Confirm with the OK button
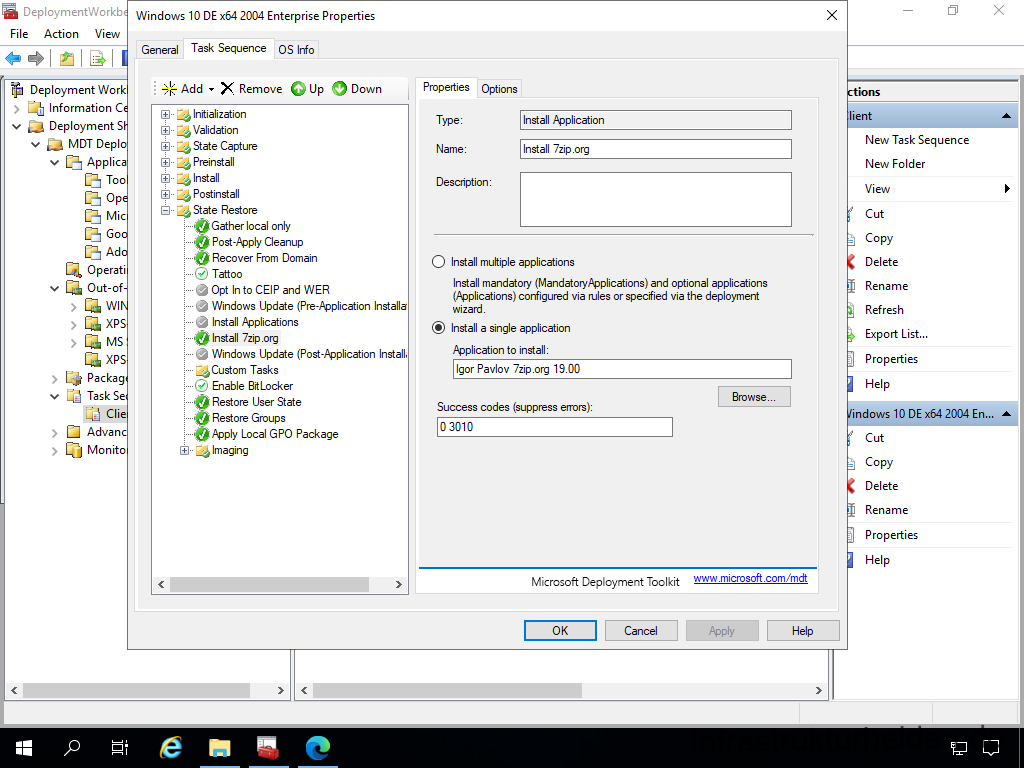The width and height of the screenshot is (1024, 768). tap(560, 631)
